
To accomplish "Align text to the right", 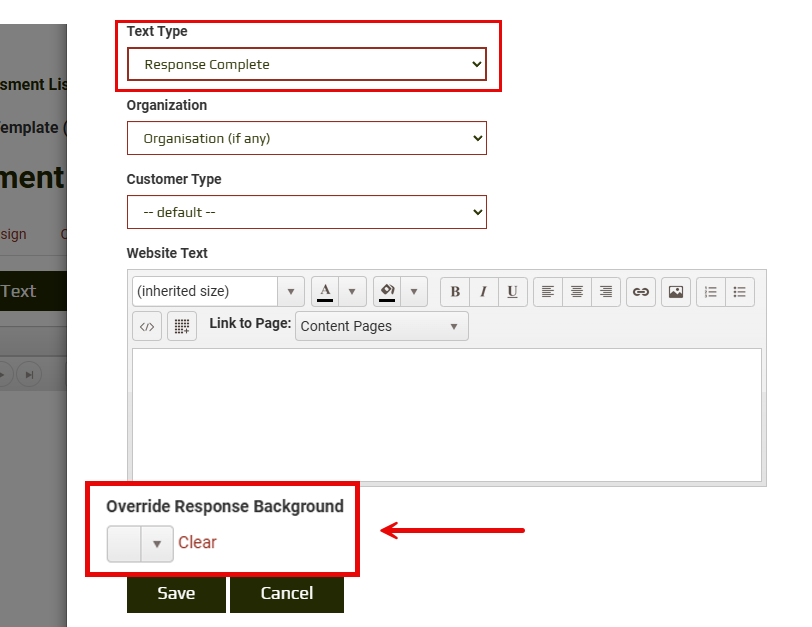I will click(605, 292).
